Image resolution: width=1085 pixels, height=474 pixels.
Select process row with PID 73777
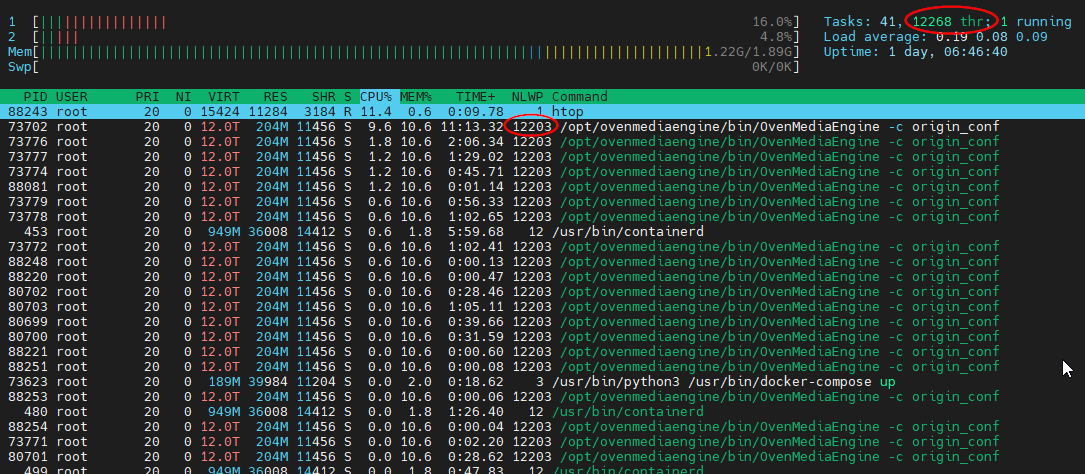542,156
